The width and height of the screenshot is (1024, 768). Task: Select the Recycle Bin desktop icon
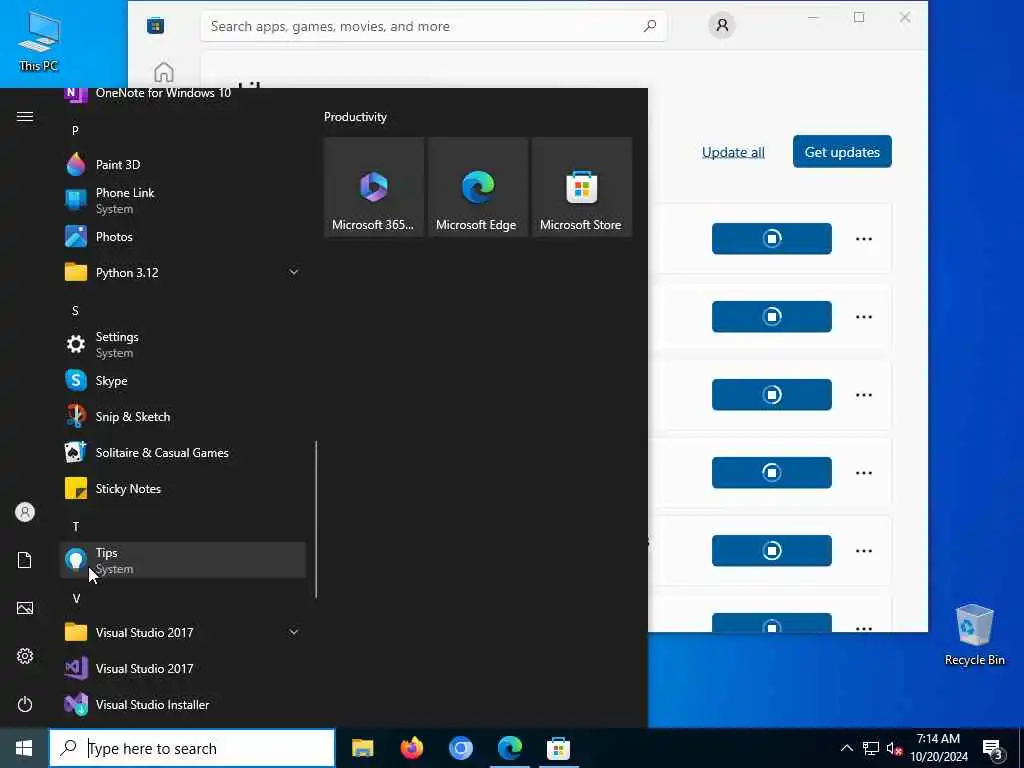coord(974,635)
